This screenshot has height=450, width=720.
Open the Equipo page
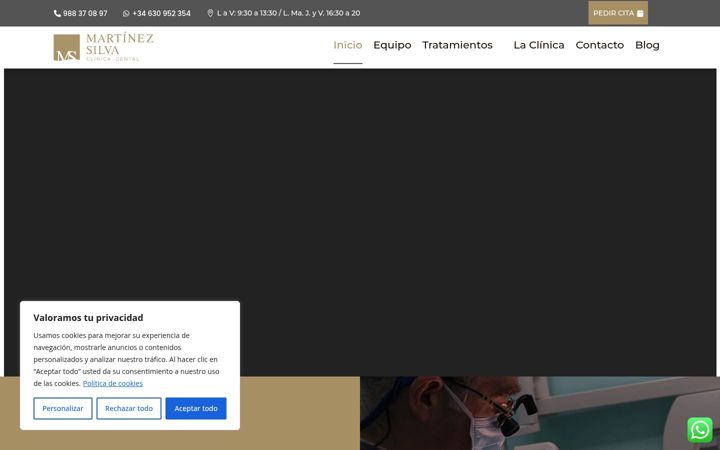(x=392, y=45)
